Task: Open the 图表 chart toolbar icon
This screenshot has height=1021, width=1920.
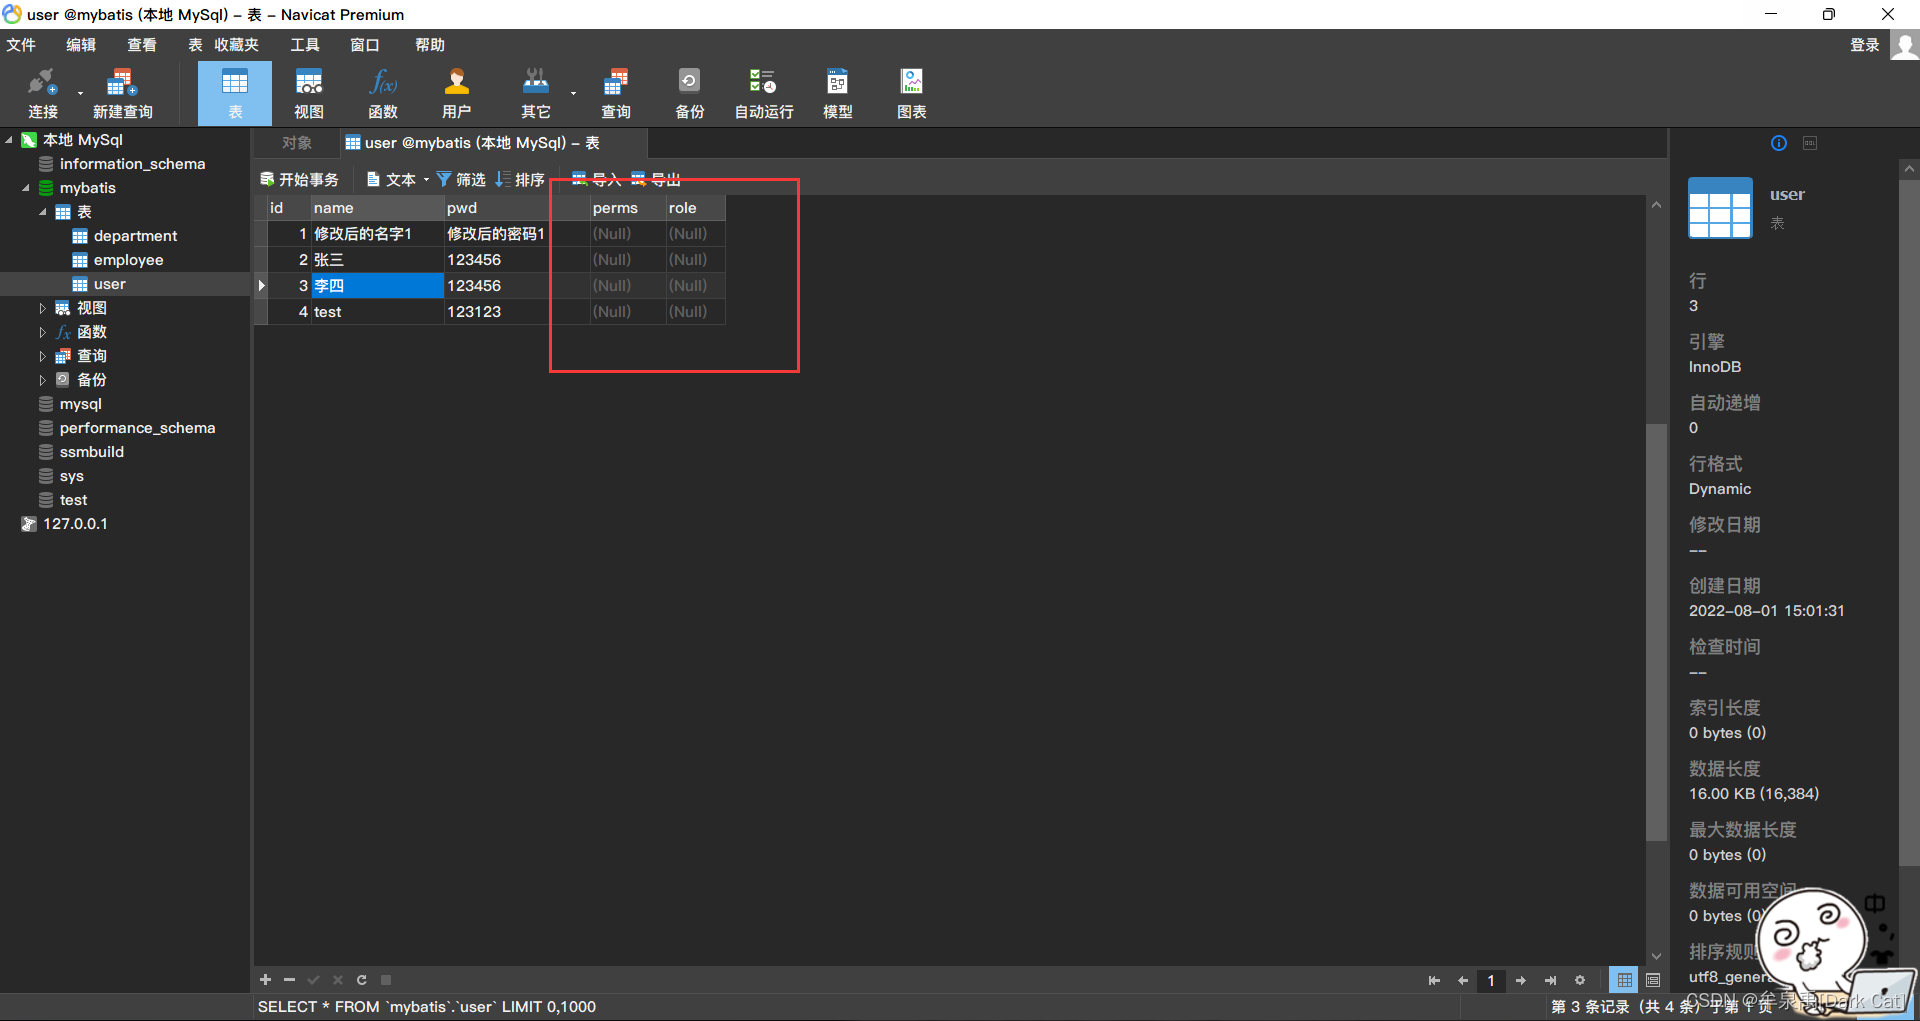Action: click(x=912, y=93)
